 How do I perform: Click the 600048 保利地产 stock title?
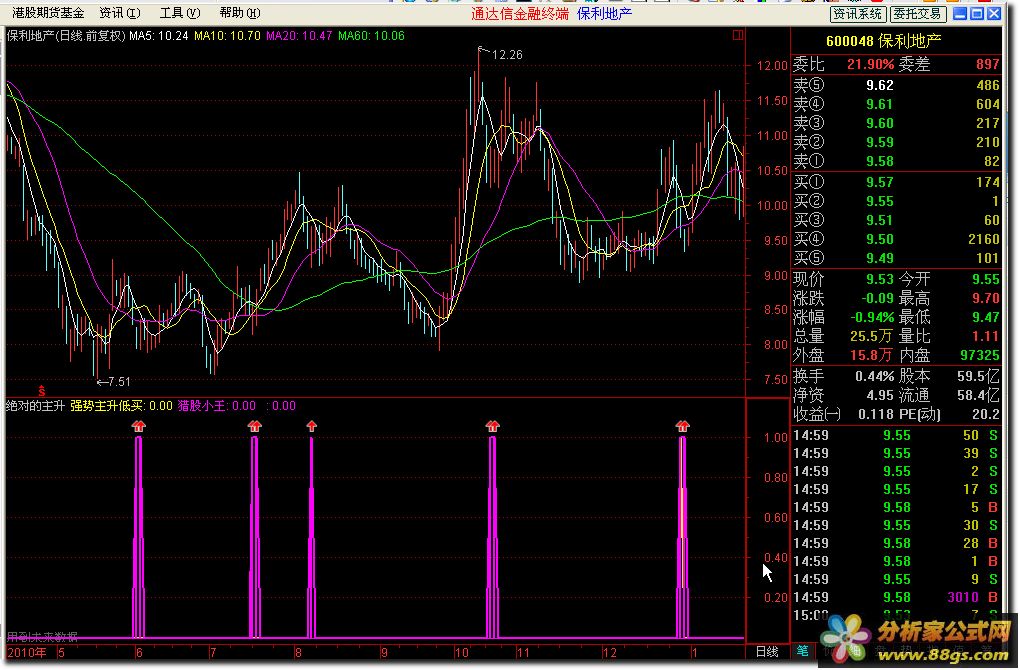click(883, 41)
